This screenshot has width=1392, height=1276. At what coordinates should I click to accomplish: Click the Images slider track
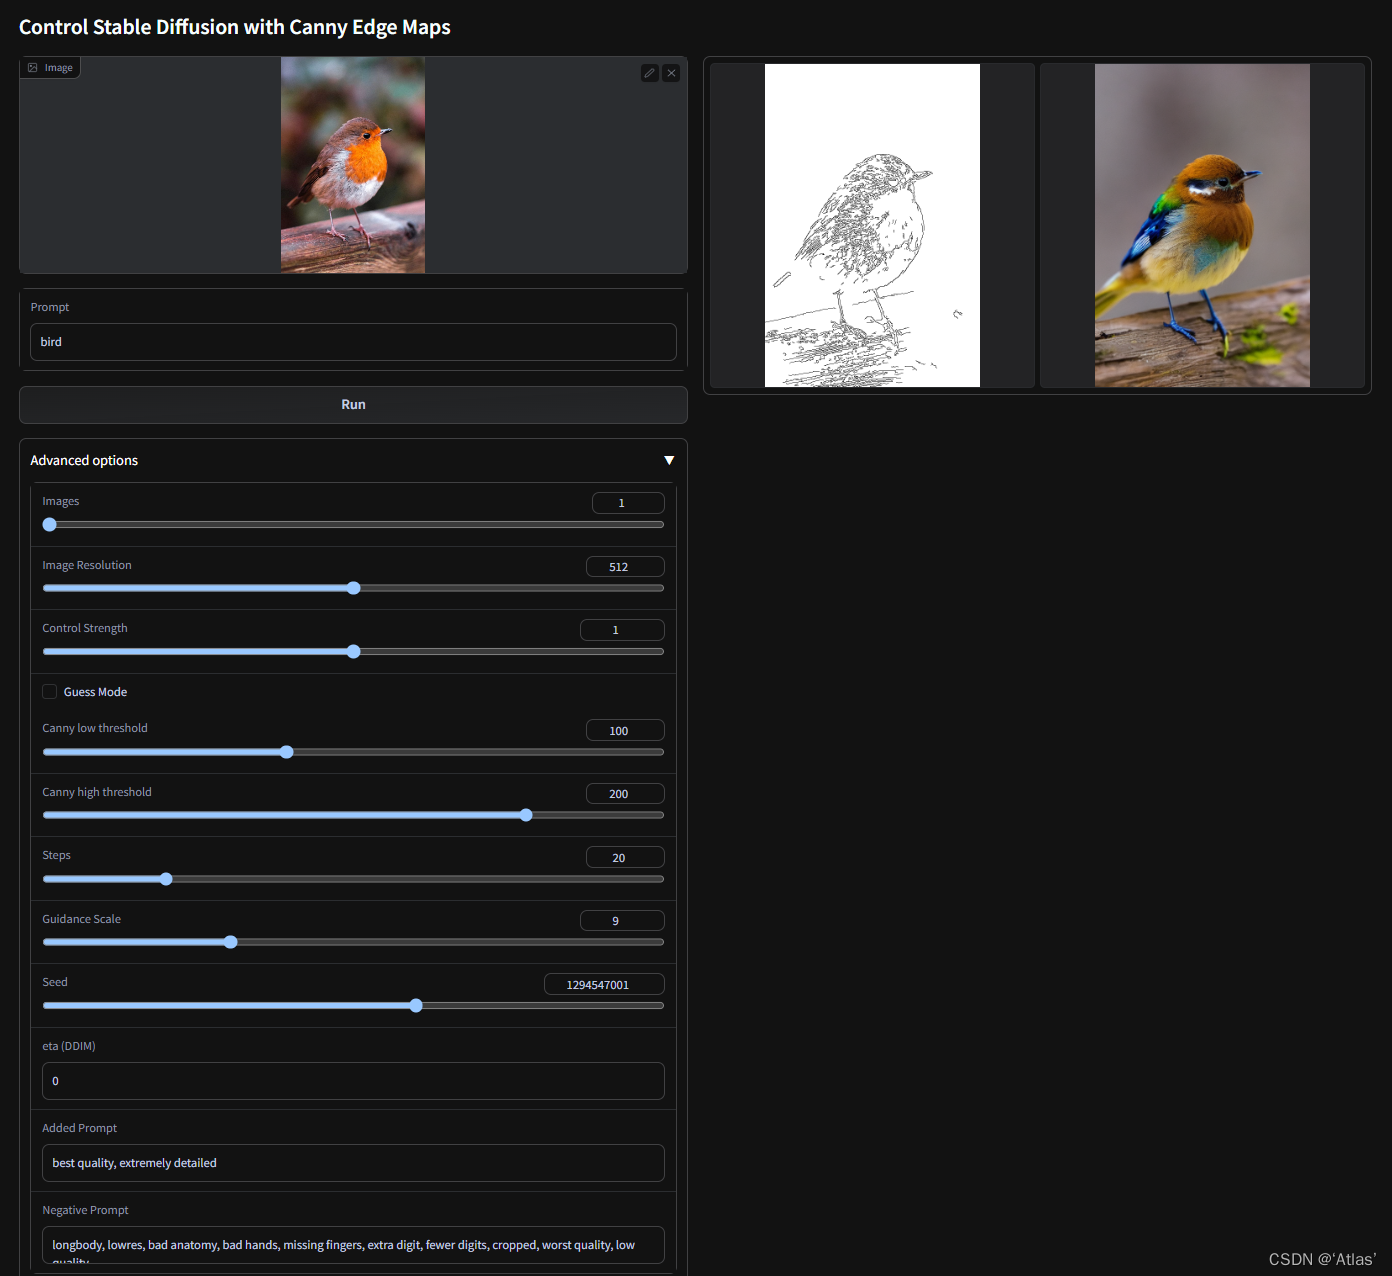(353, 524)
